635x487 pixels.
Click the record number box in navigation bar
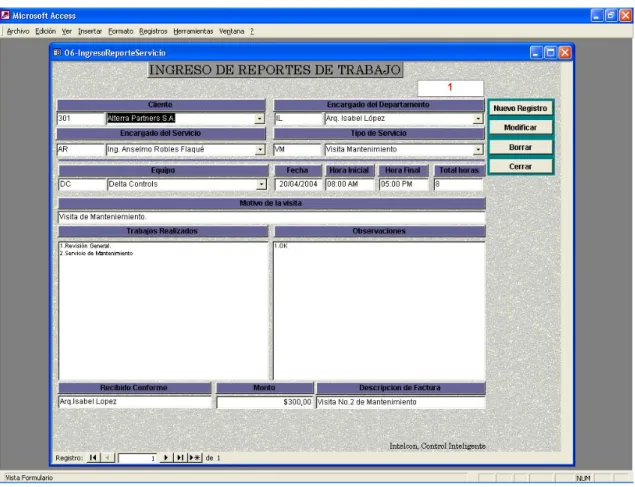click(x=137, y=458)
